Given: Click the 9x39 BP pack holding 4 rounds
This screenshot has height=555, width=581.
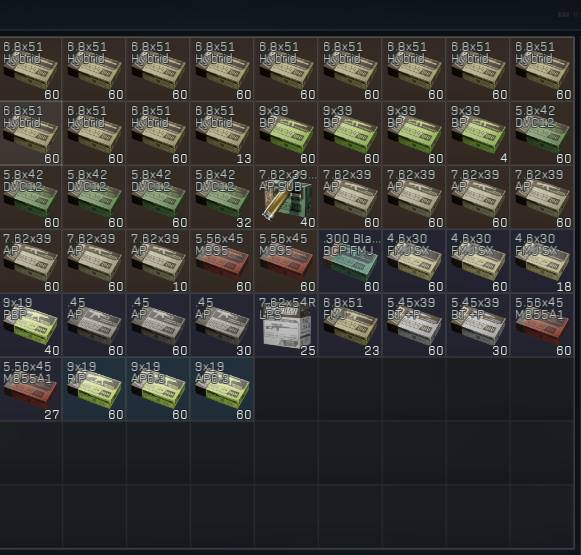Looking at the screenshot, I should click(x=478, y=133).
